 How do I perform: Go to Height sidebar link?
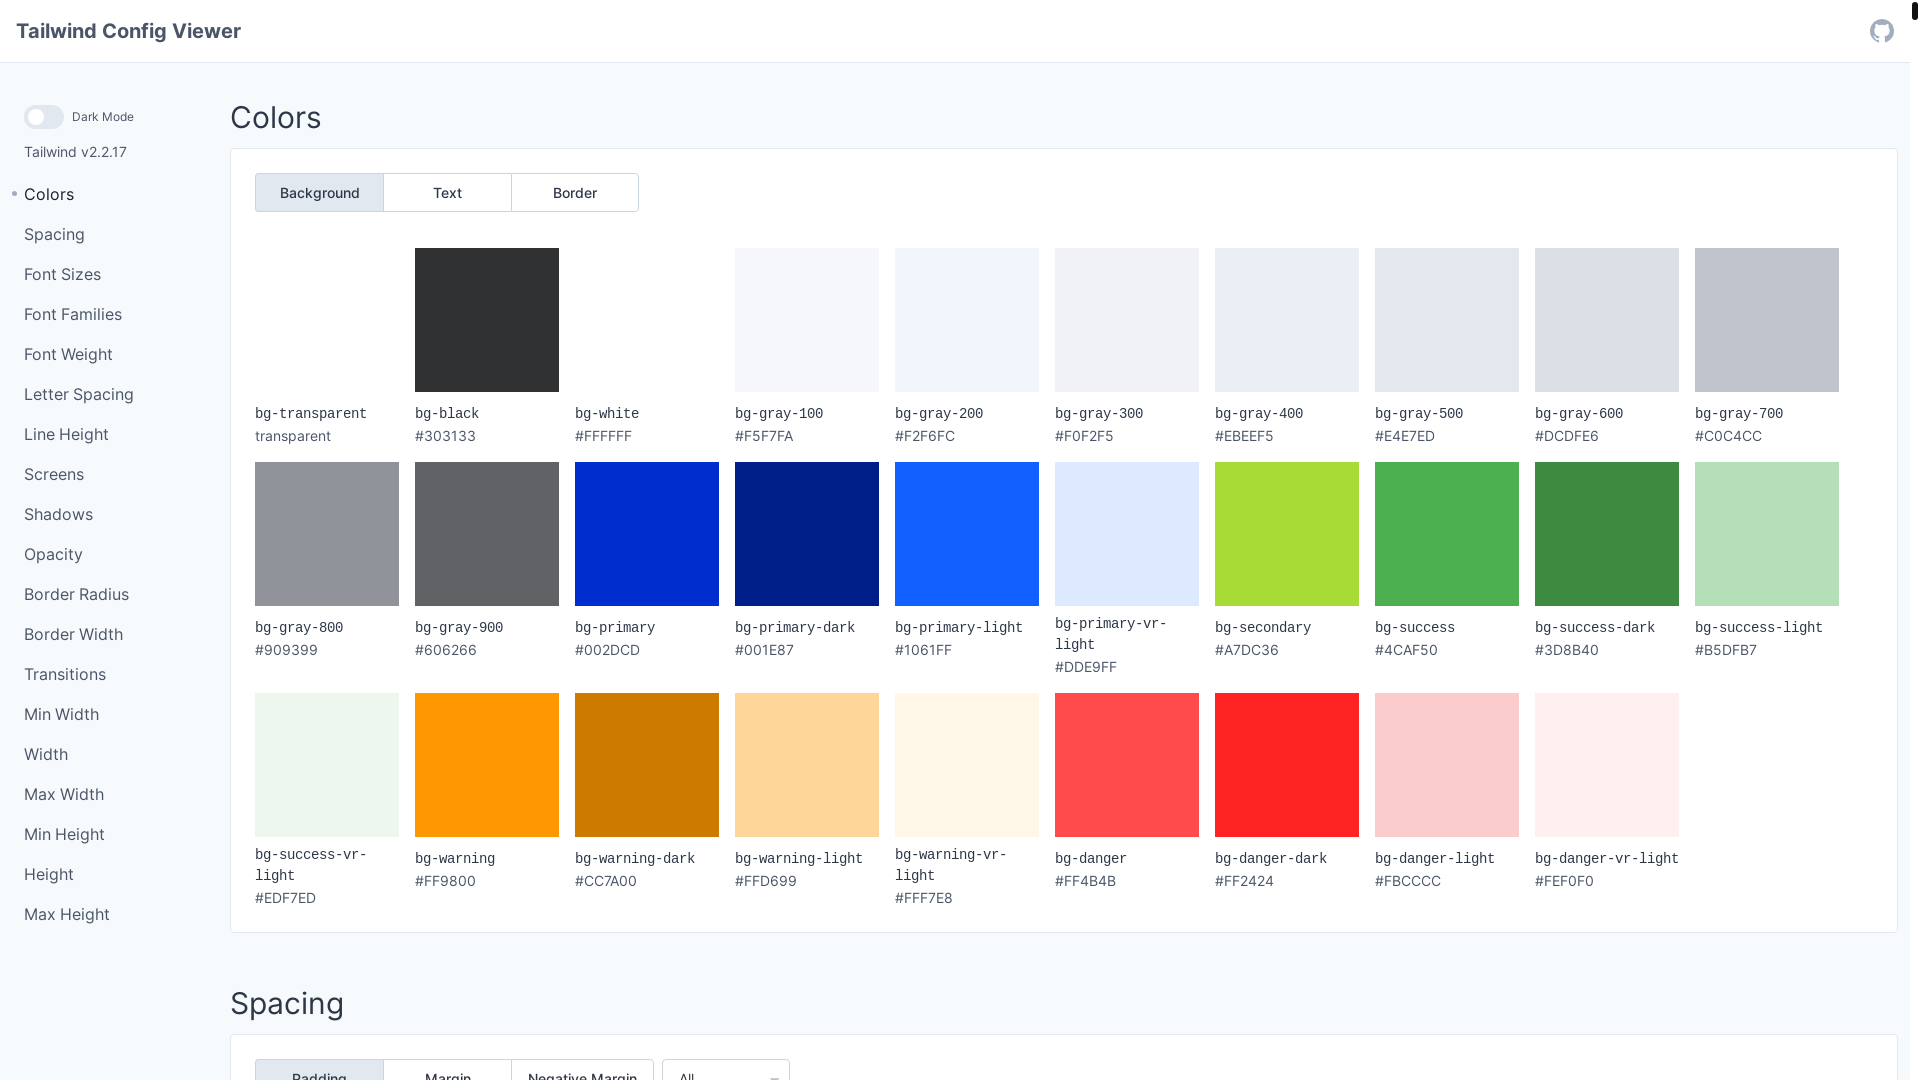(49, 874)
